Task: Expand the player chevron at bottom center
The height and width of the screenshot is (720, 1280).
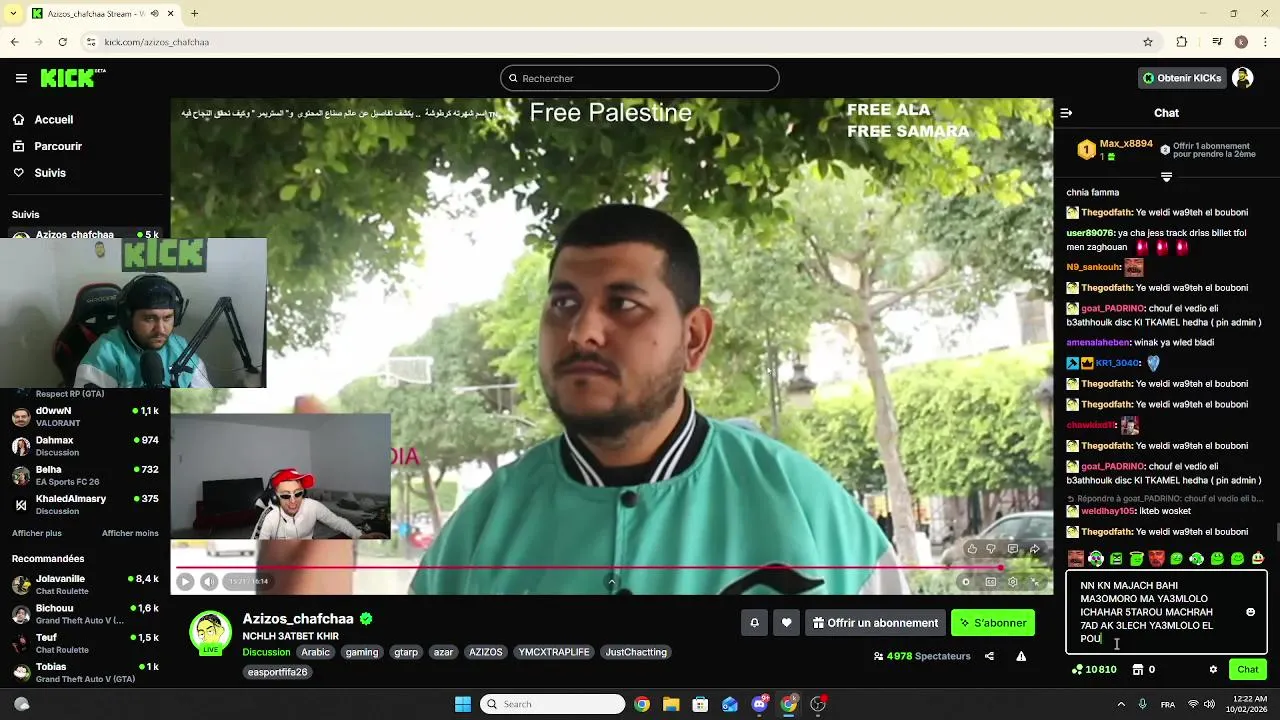Action: [612, 582]
